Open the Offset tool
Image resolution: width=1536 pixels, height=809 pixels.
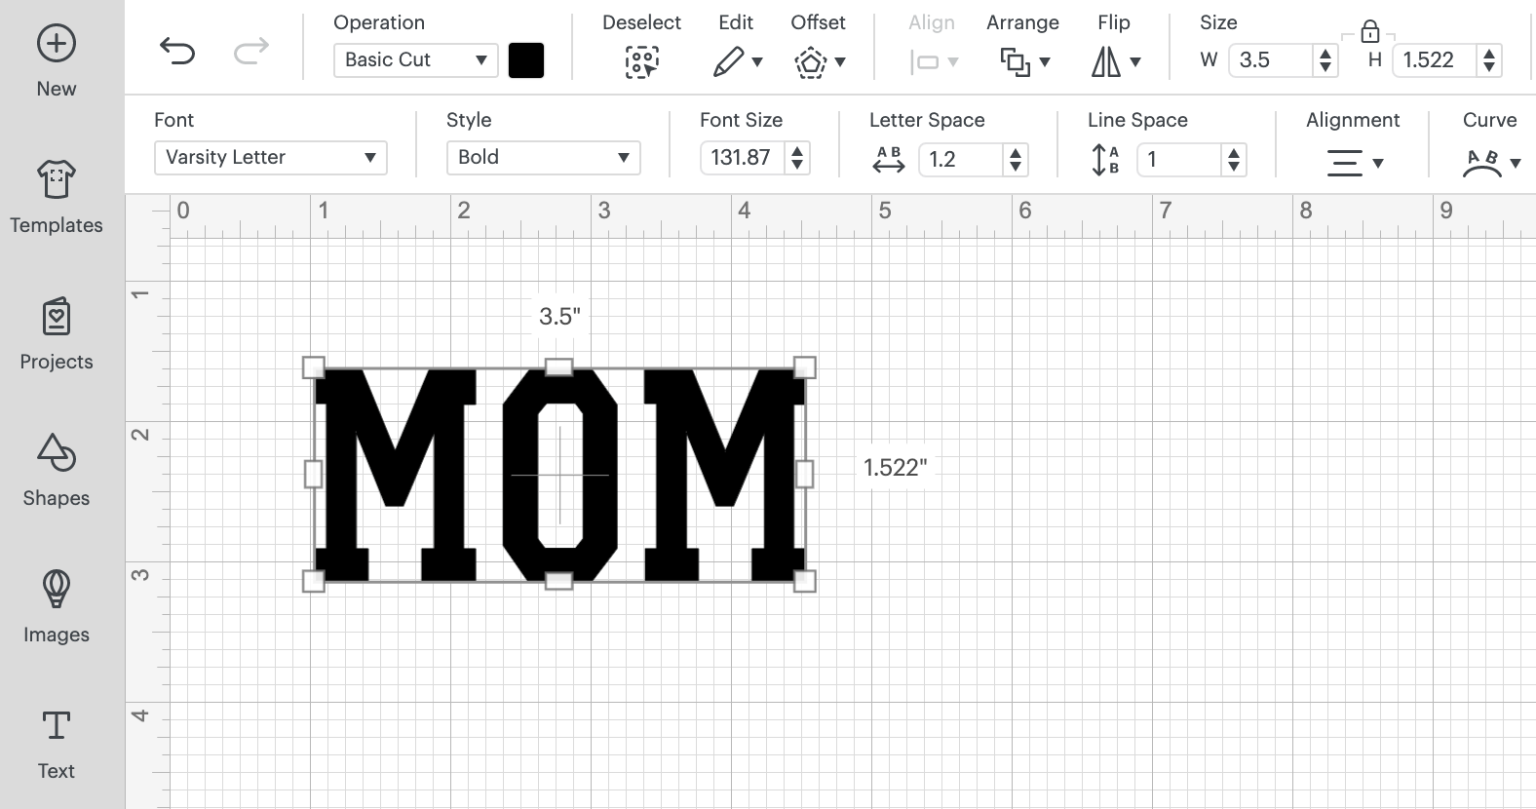click(818, 63)
